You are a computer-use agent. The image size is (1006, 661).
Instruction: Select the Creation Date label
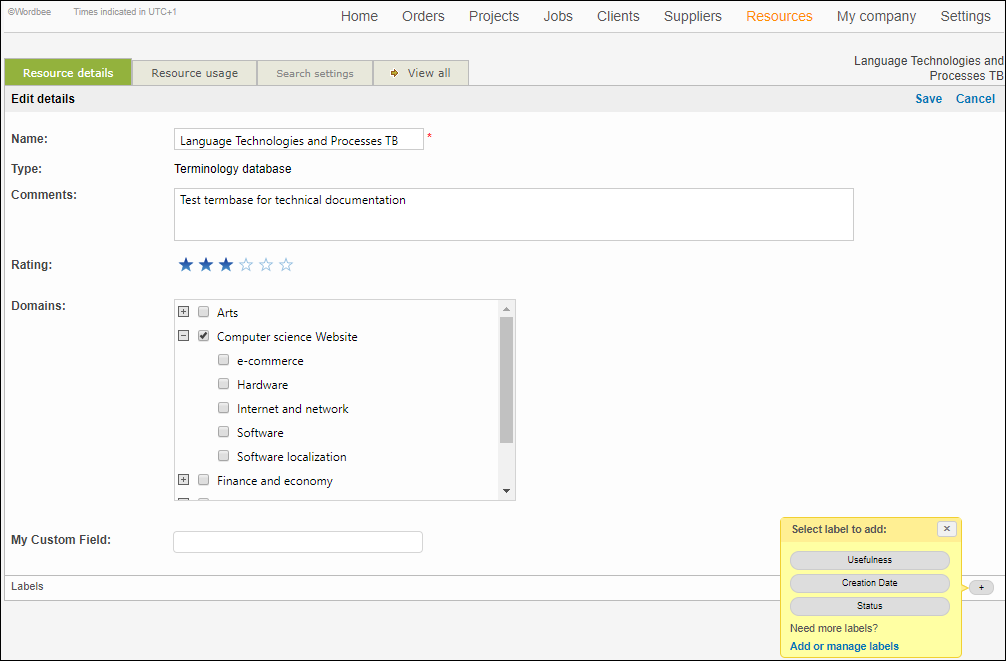click(x=869, y=583)
